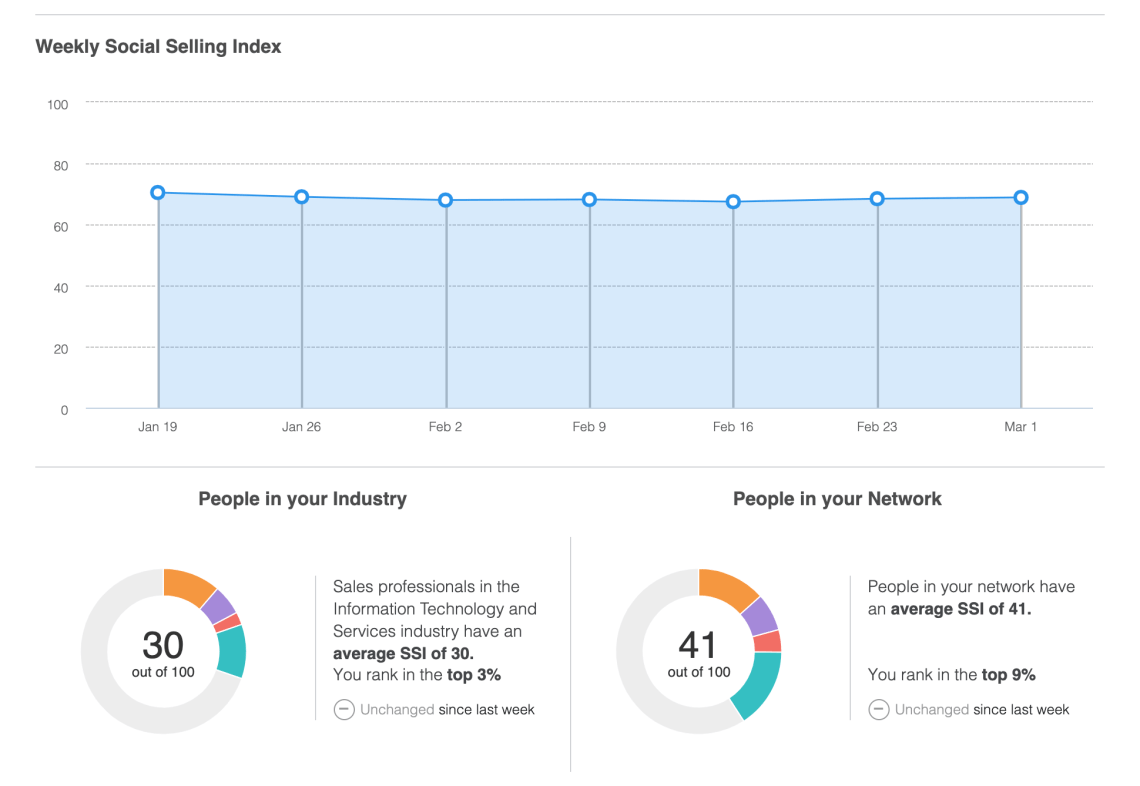Click the People in your Network heading
This screenshot has height=786, width=1140.
click(x=837, y=499)
